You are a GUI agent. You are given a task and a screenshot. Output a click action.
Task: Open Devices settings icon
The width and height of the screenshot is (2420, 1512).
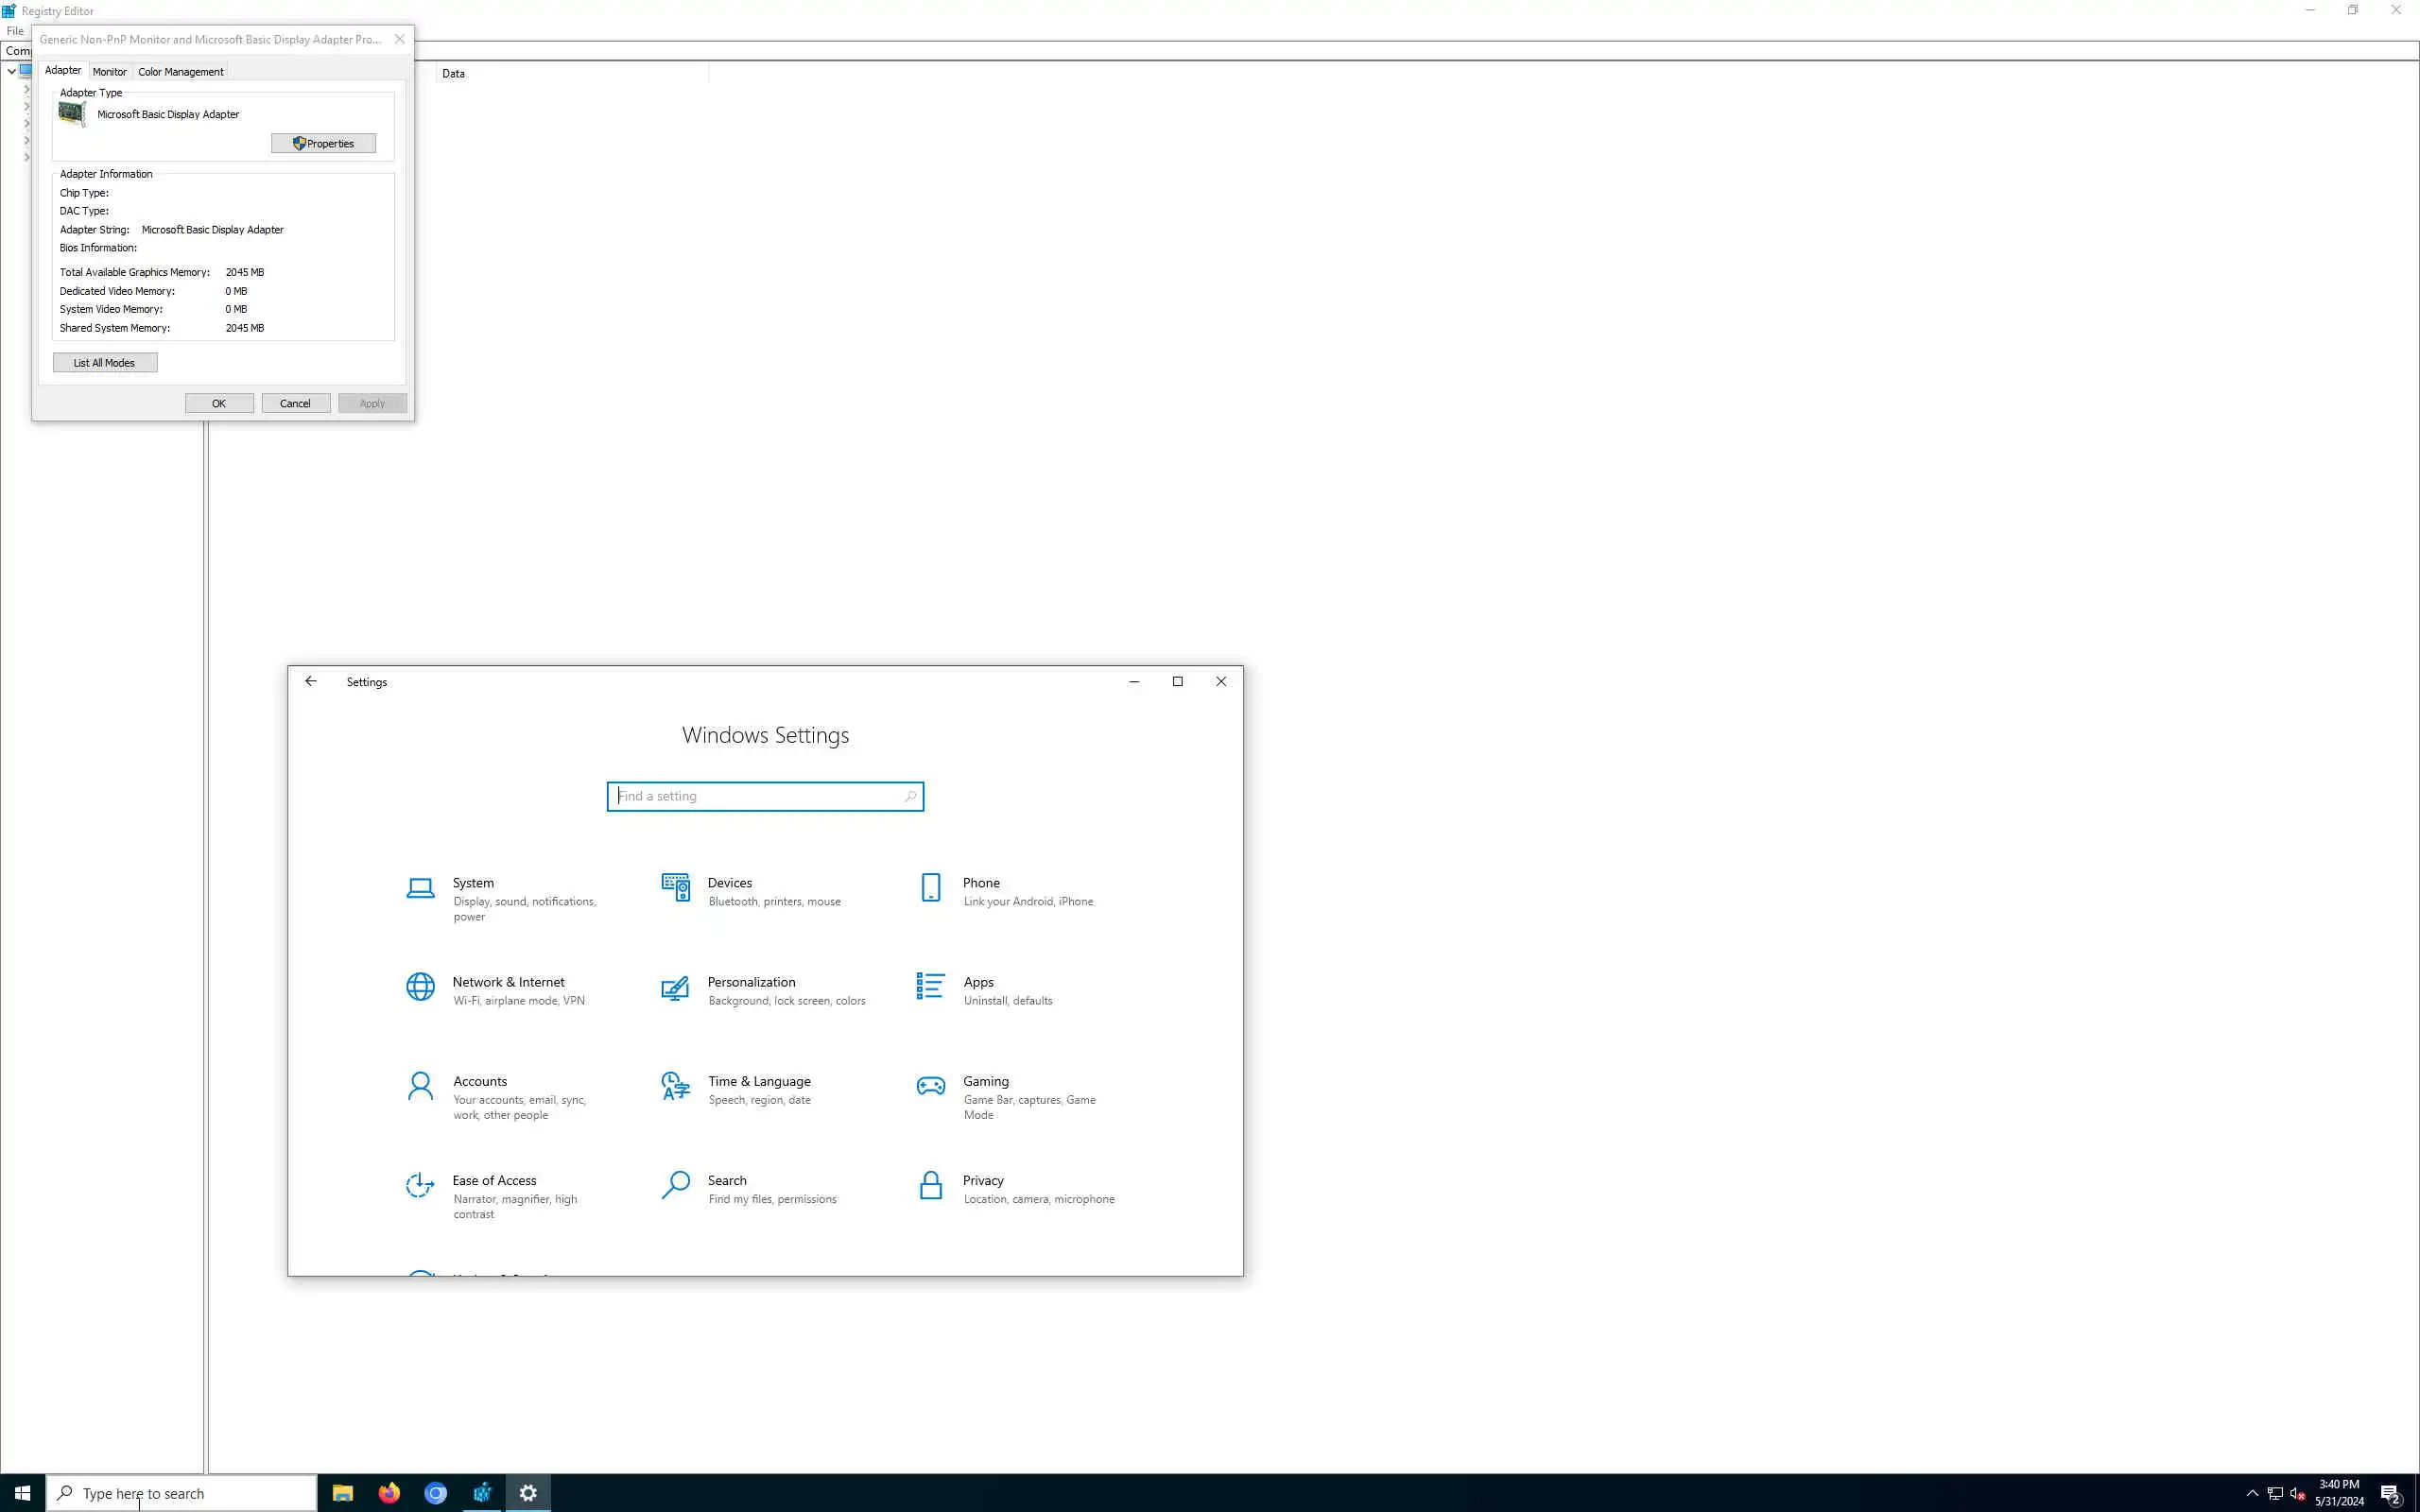click(675, 888)
